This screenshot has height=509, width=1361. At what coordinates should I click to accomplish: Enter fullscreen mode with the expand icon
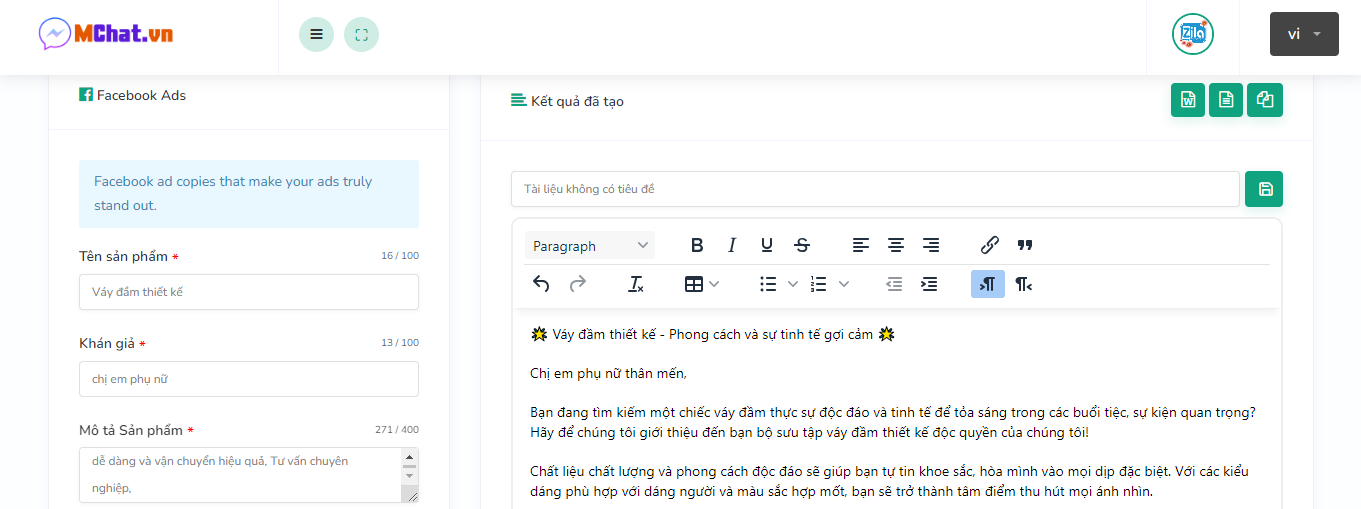click(x=361, y=34)
